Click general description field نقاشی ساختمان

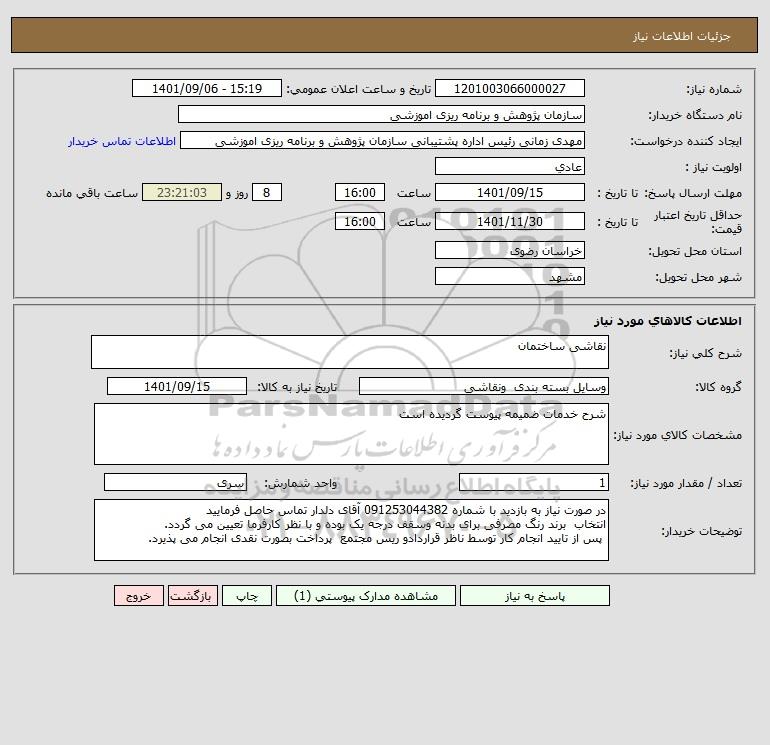pyautogui.click(x=350, y=352)
